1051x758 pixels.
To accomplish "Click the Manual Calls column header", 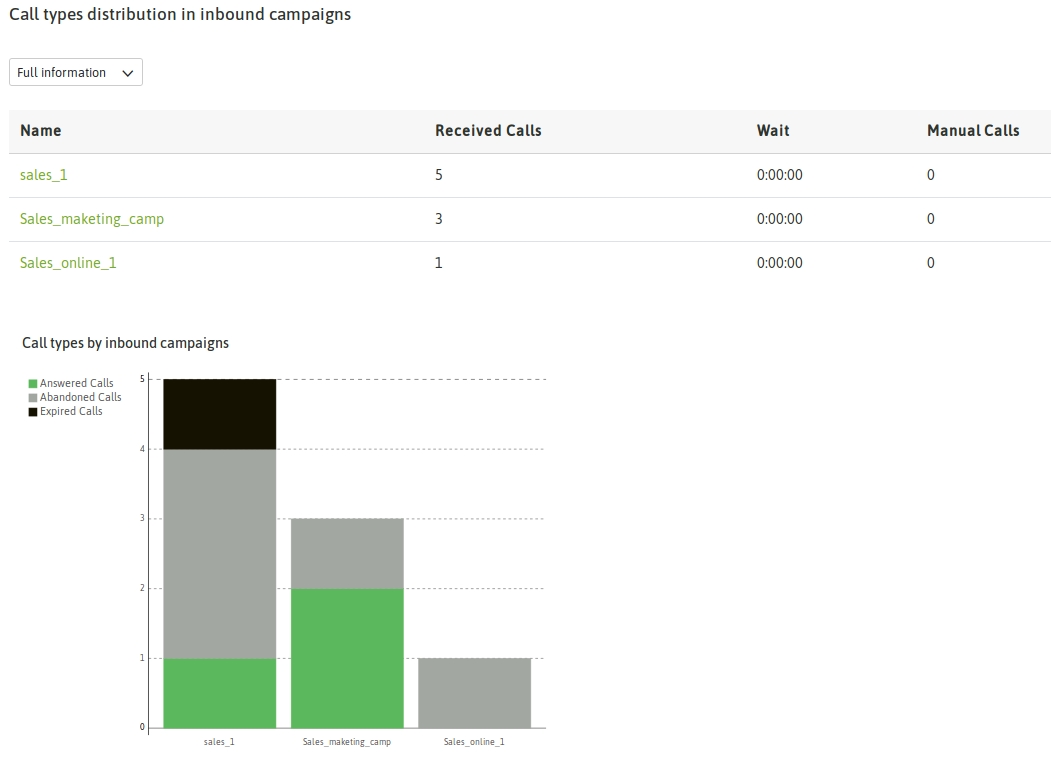I will [x=973, y=131].
